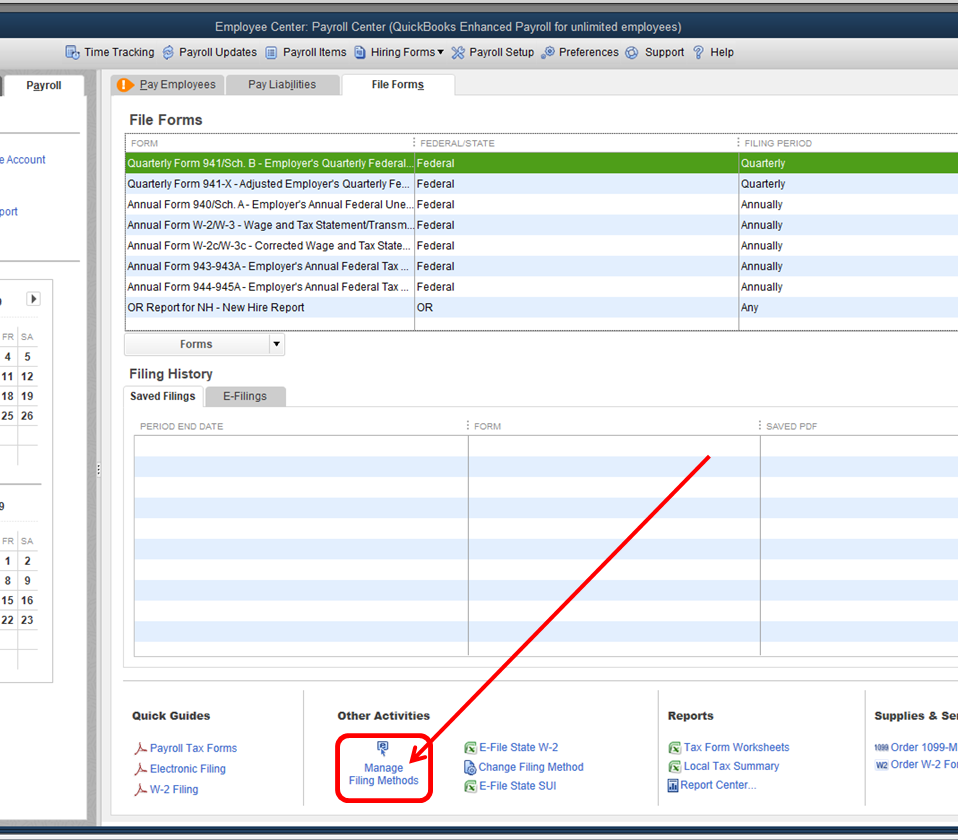
Task: Open Support from the toolbar
Action: 632,52
